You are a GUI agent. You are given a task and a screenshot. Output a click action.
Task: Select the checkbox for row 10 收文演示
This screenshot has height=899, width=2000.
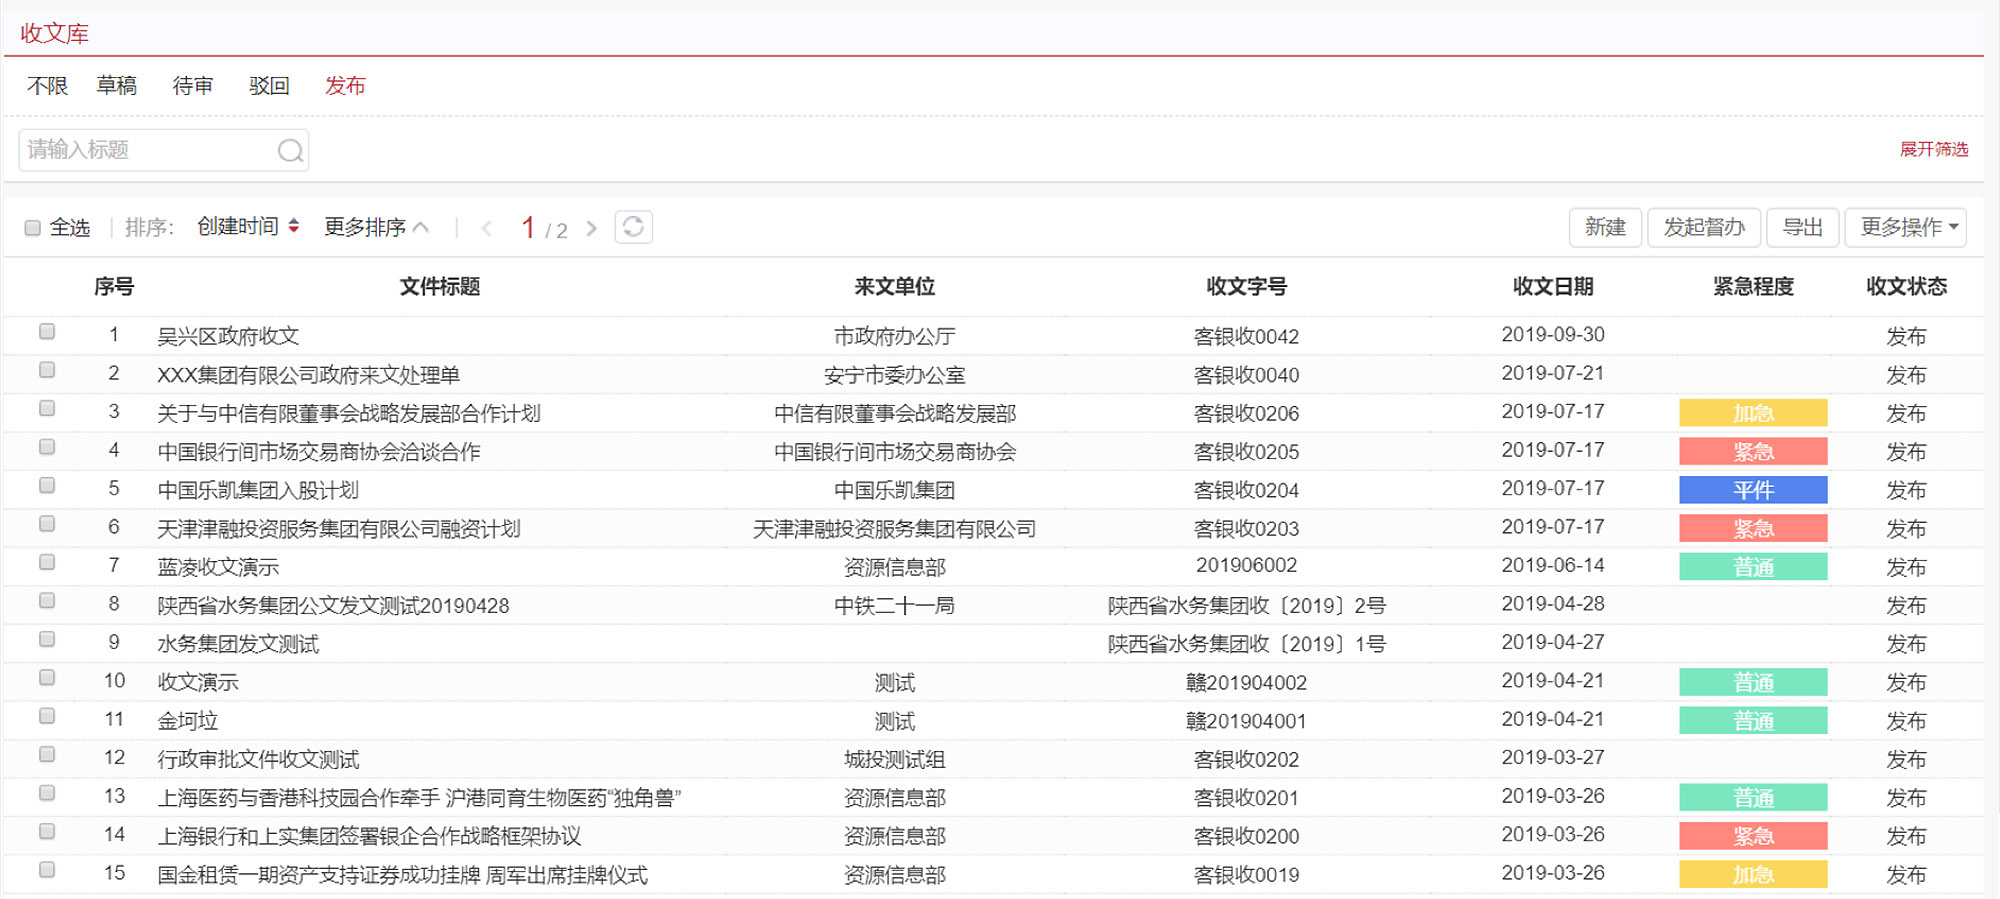(x=47, y=678)
